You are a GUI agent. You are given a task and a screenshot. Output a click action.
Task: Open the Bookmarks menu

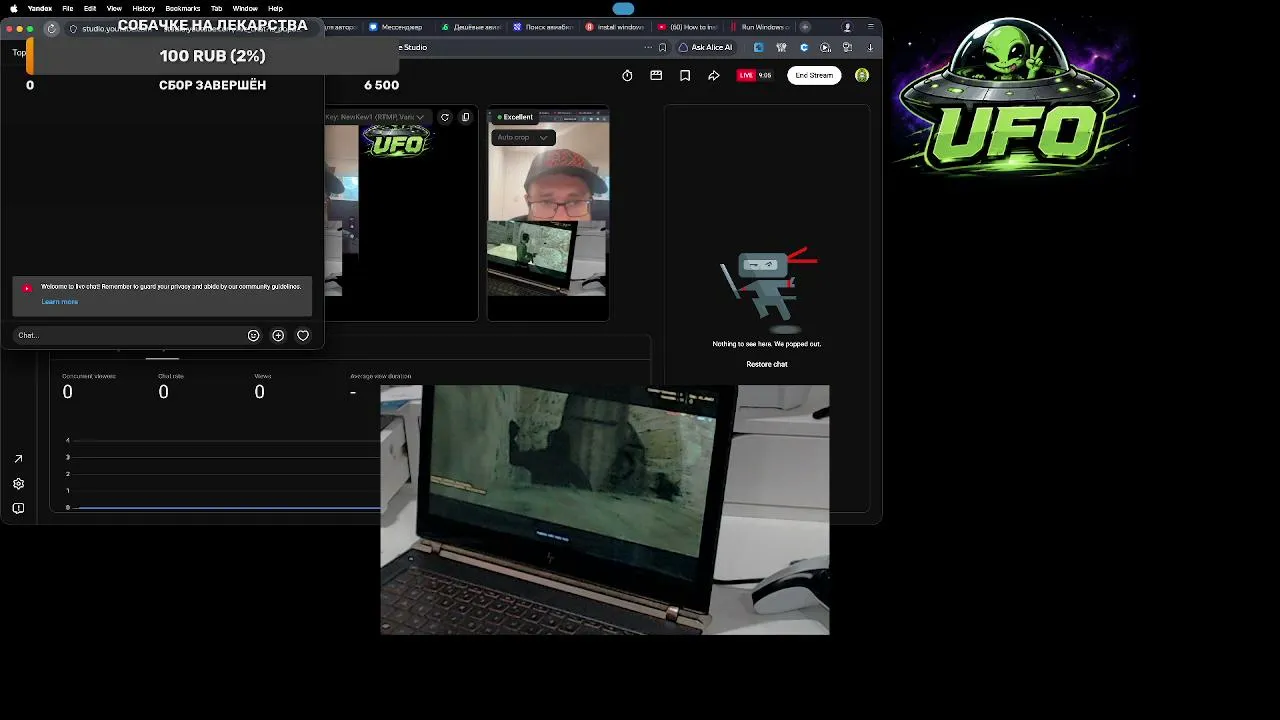[x=183, y=8]
